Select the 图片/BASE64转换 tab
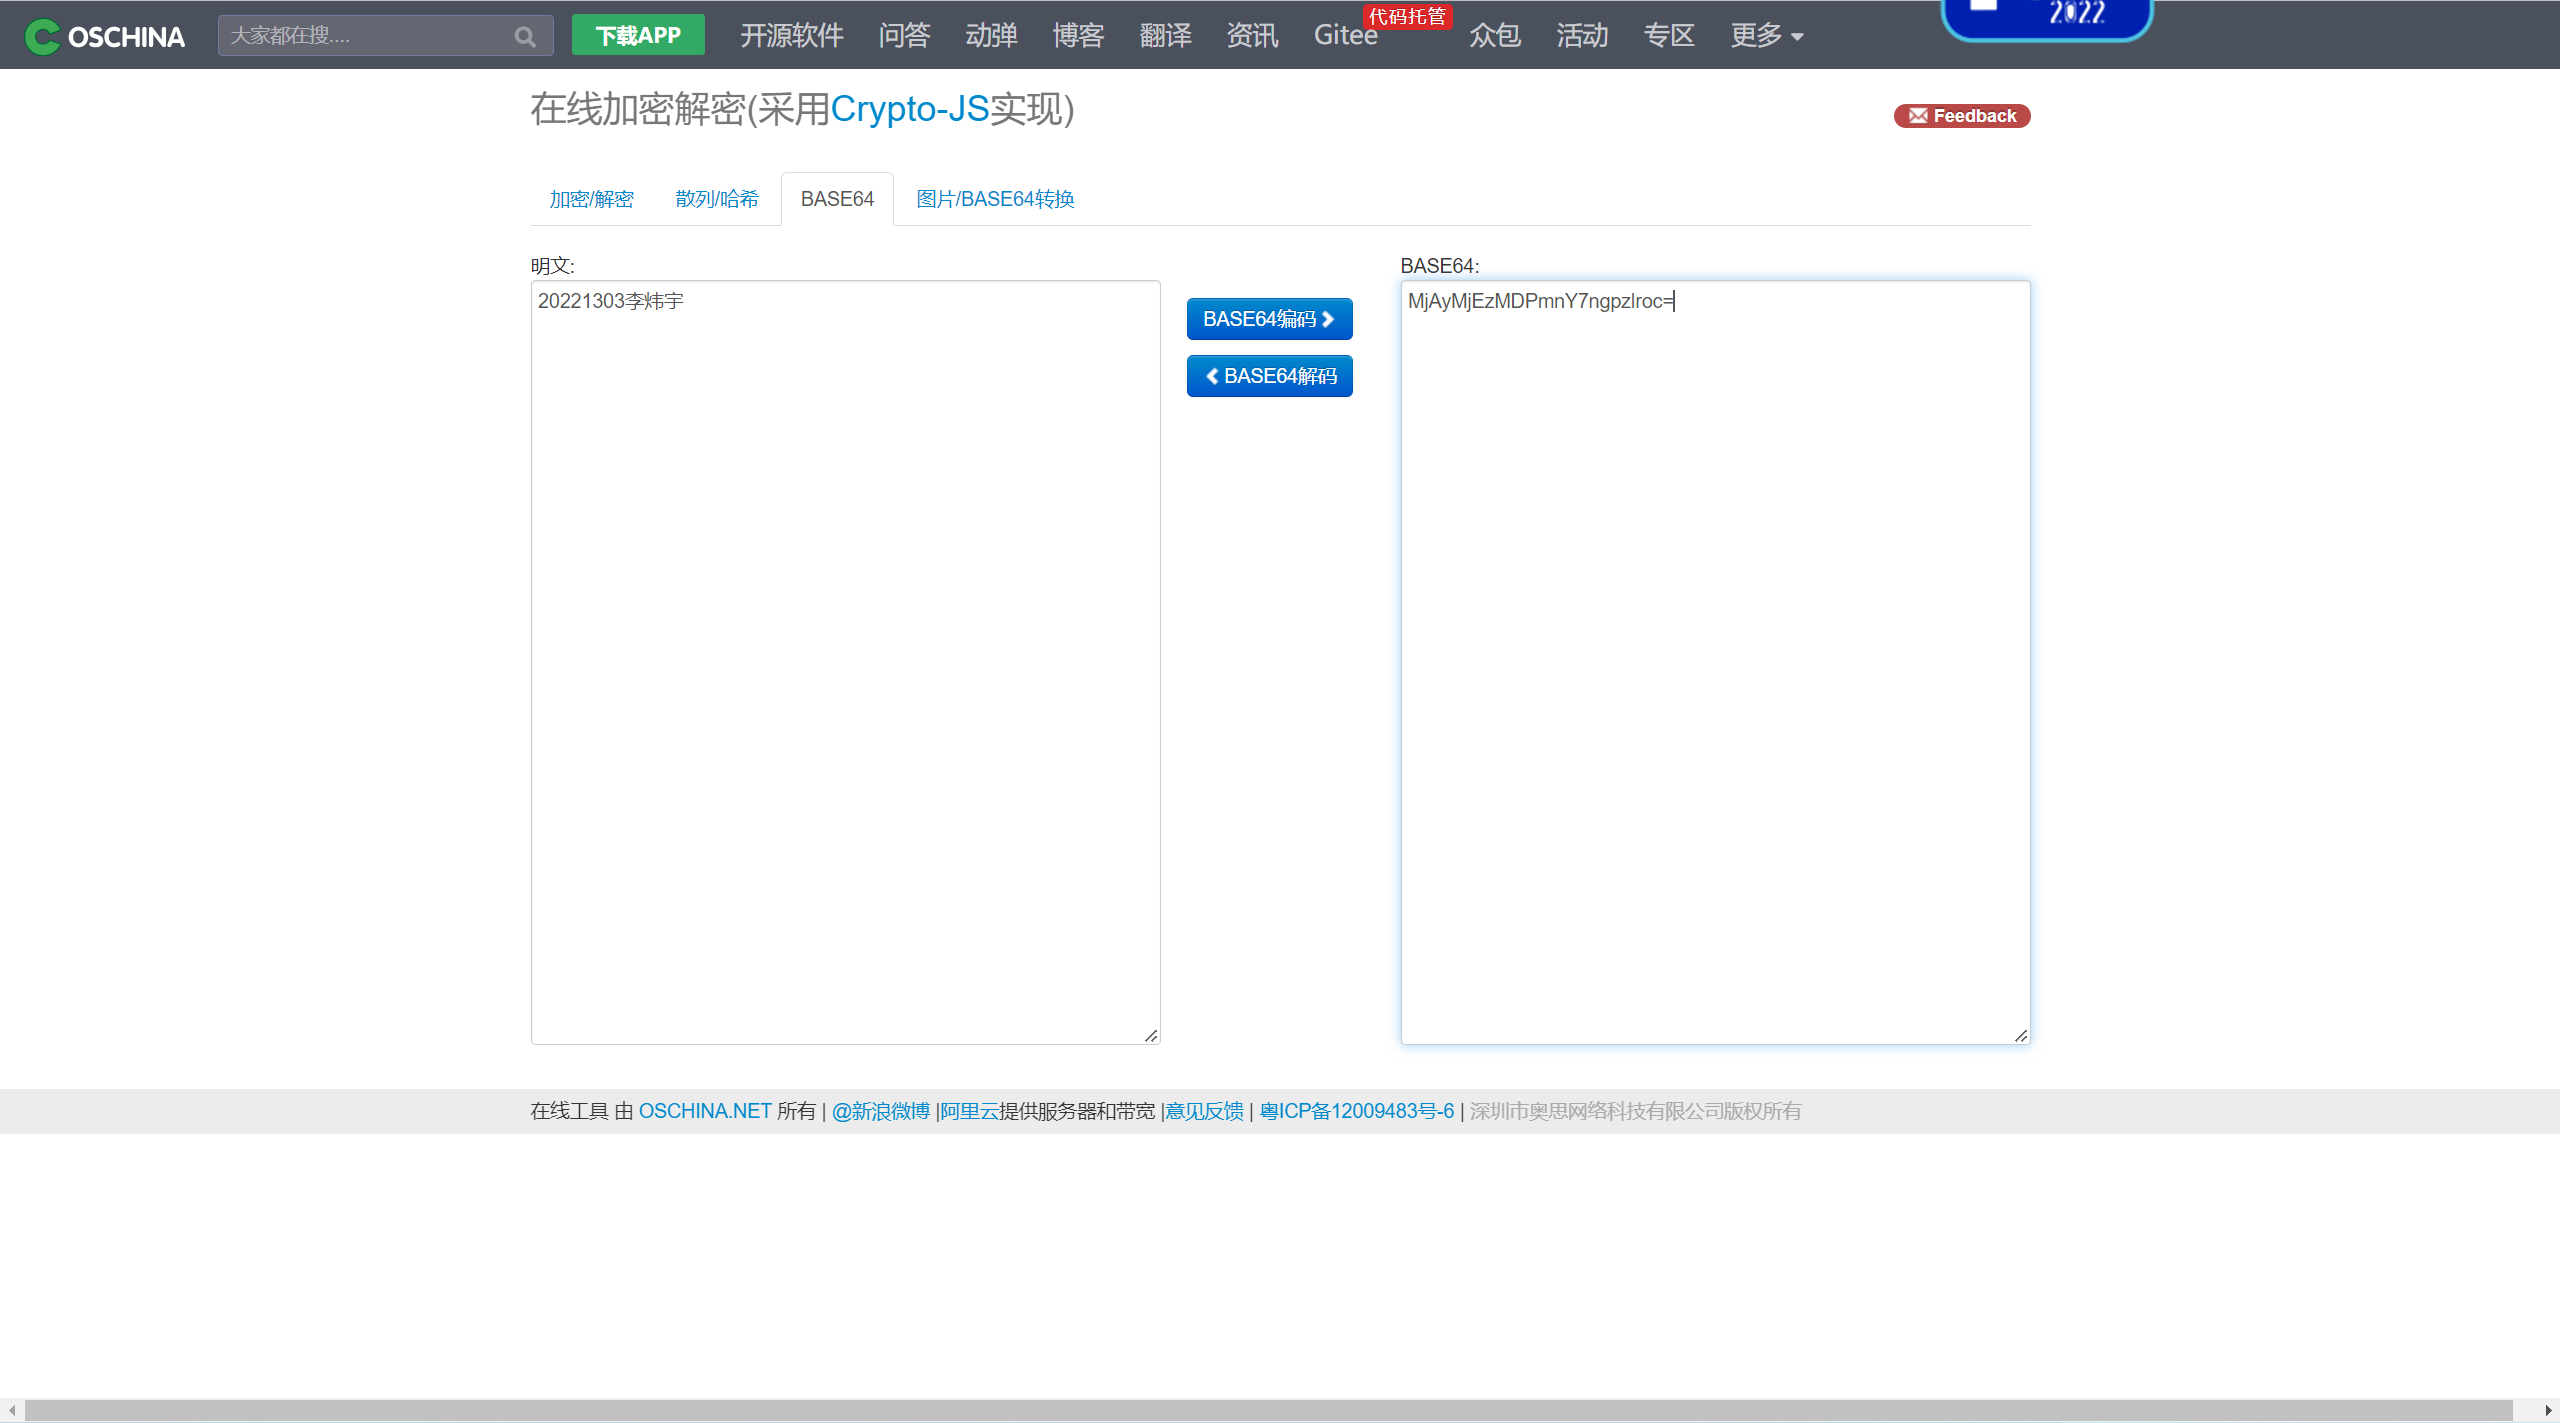 (995, 199)
